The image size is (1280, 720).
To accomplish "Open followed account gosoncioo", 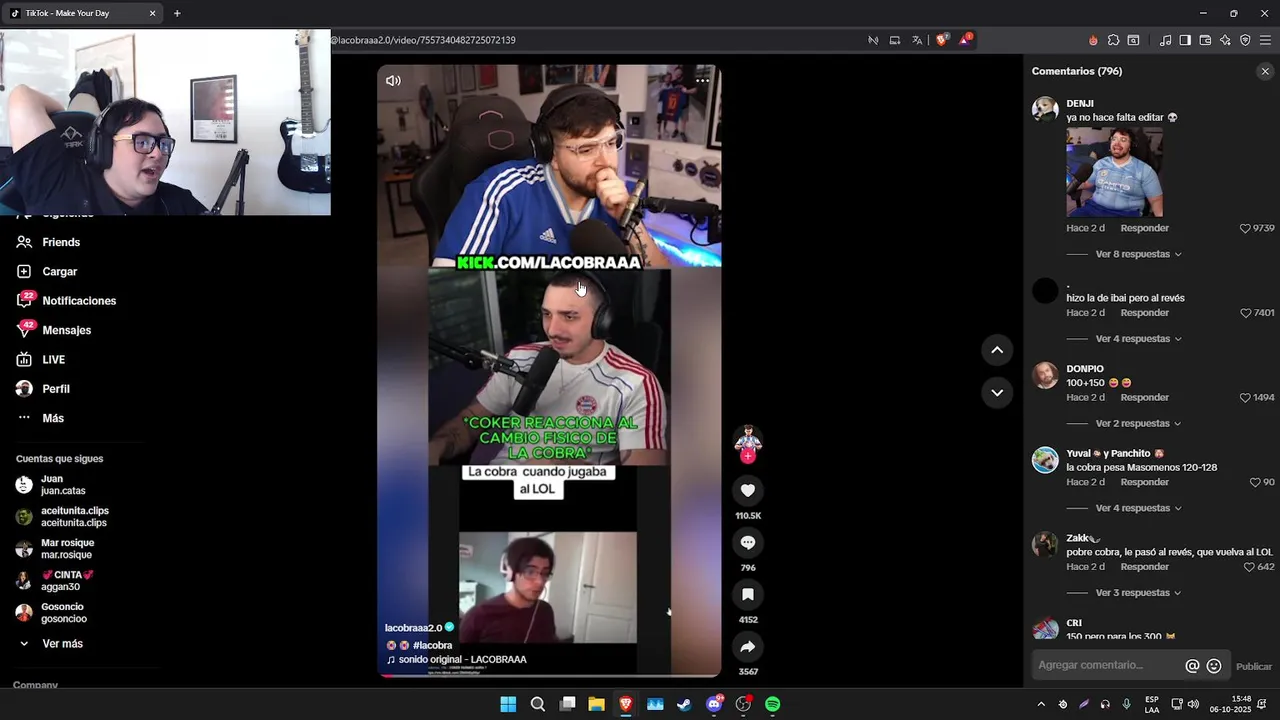I will click(x=62, y=613).
